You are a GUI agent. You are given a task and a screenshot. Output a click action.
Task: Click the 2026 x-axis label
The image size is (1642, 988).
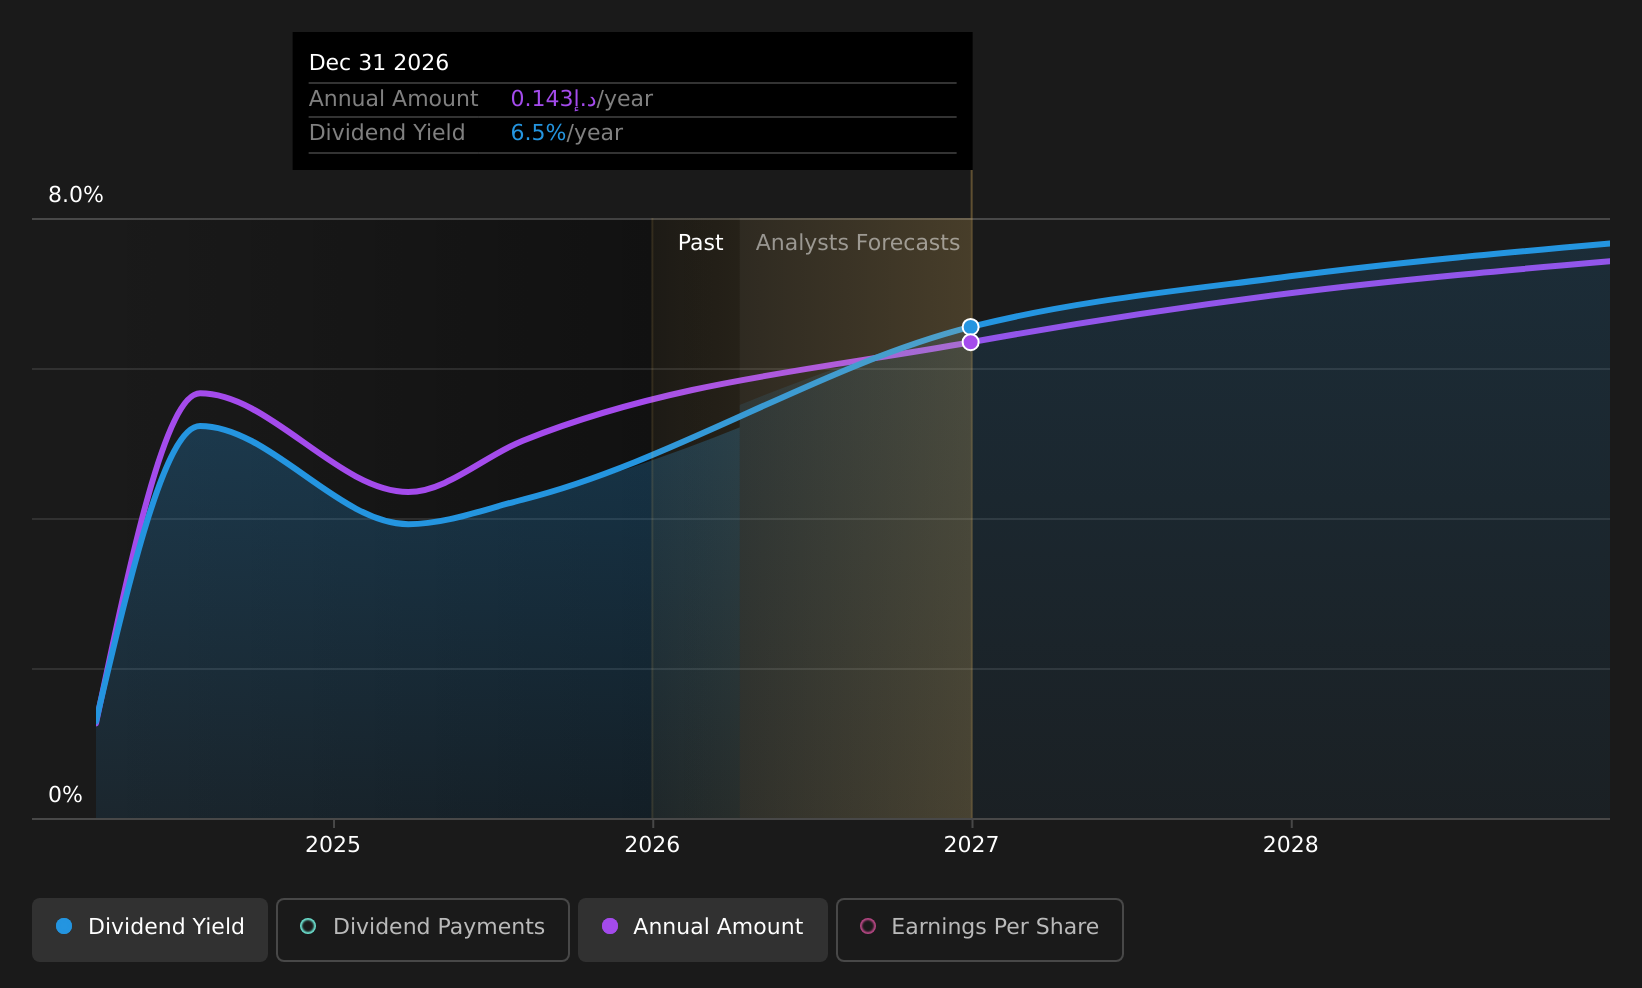(652, 845)
